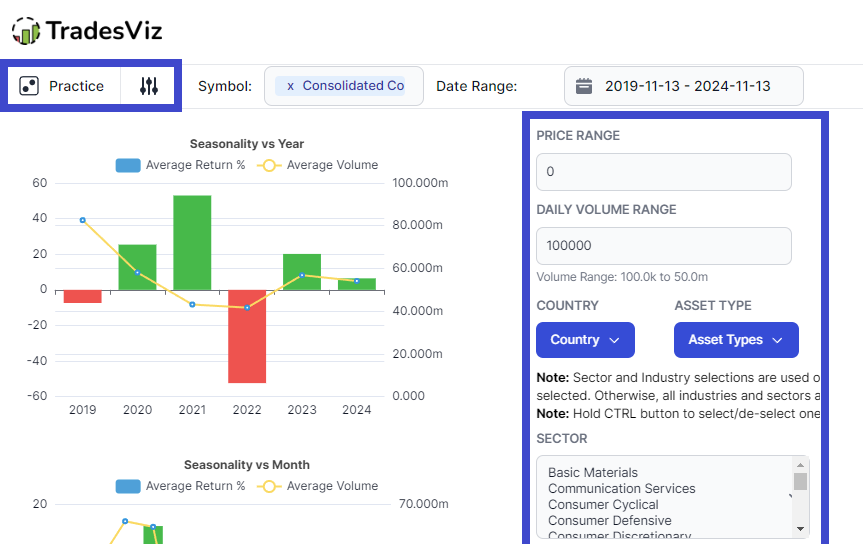Remove Consolidated Co symbol with x
863x544 pixels.
pos(290,86)
